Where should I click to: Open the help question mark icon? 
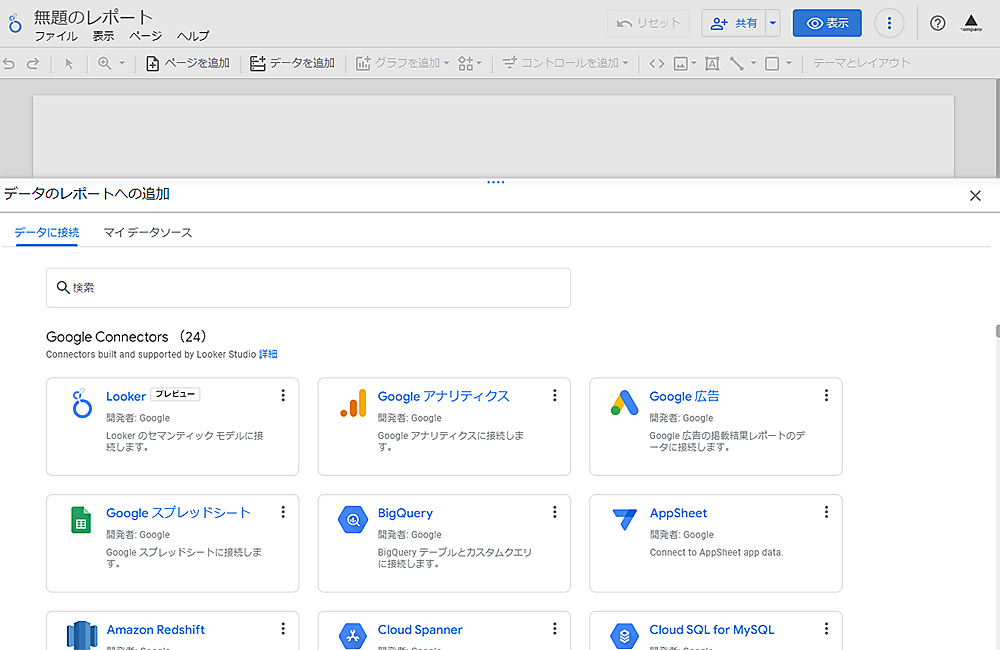tap(937, 23)
